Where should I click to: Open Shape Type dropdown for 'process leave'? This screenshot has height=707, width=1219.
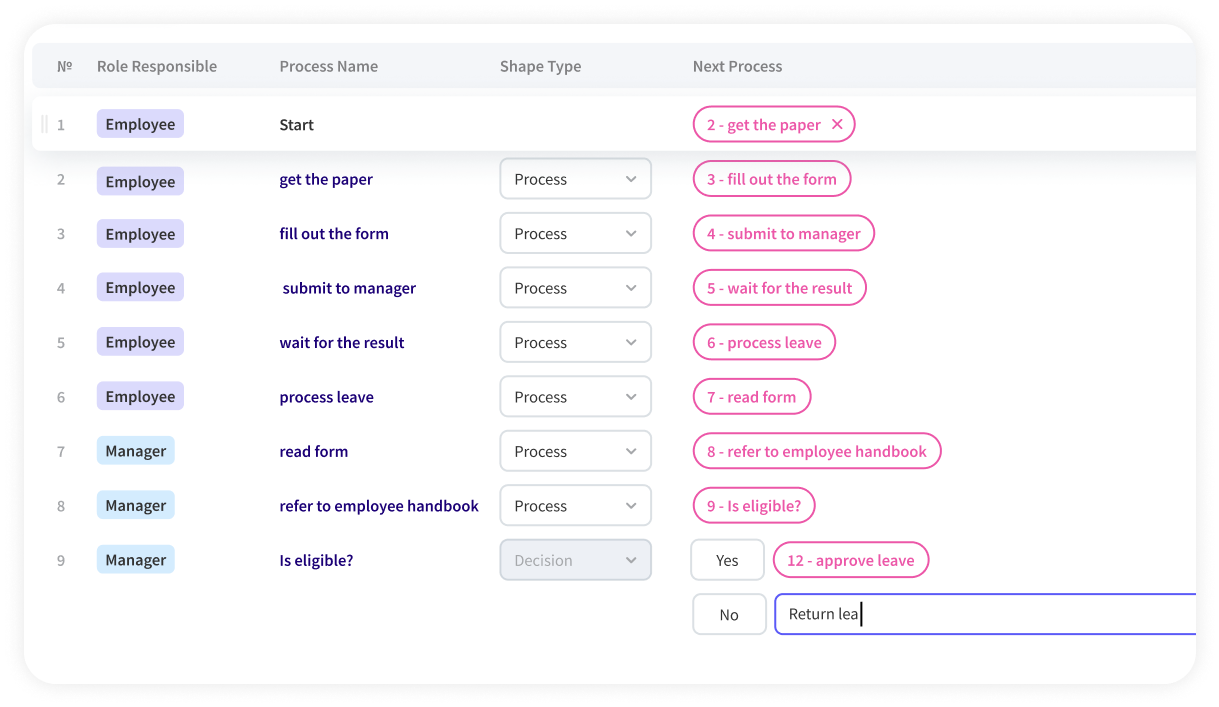click(575, 398)
